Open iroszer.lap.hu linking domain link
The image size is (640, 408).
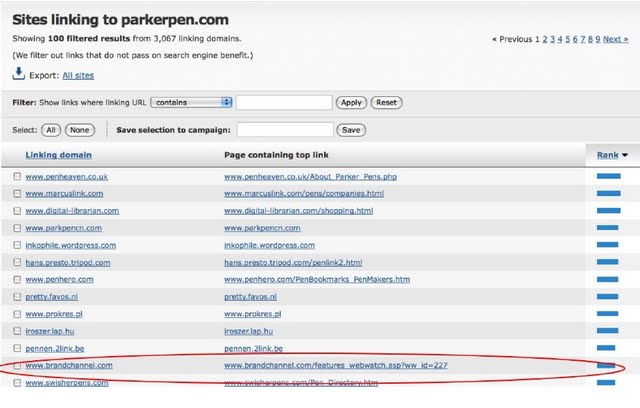[50, 331]
